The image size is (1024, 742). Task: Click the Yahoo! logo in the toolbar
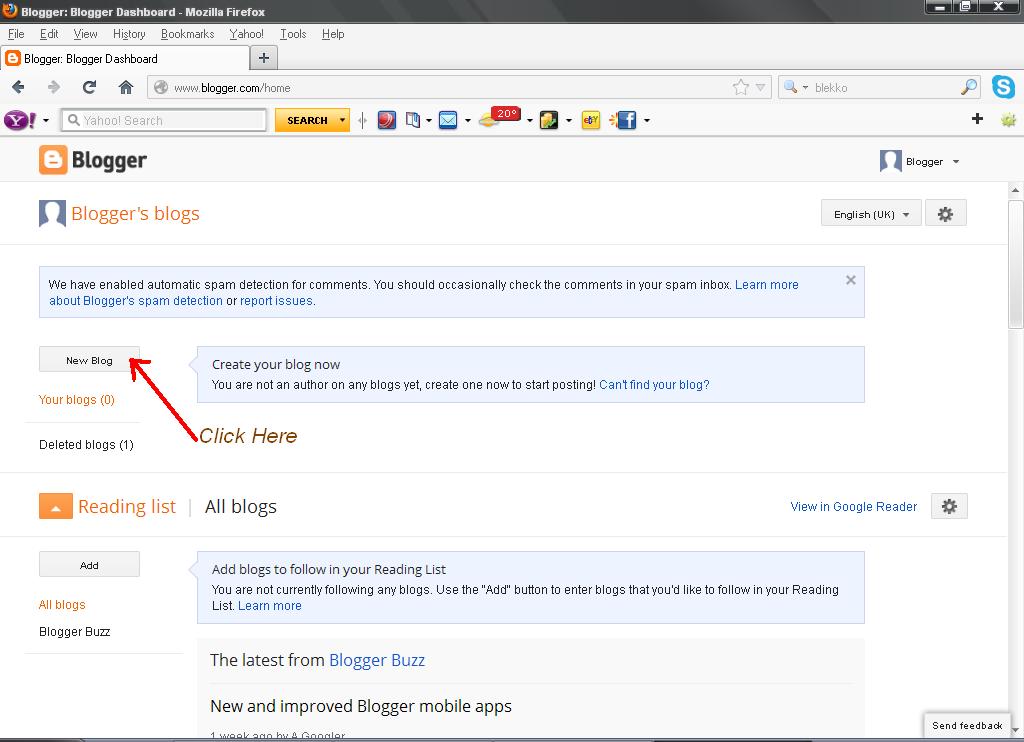[20, 120]
